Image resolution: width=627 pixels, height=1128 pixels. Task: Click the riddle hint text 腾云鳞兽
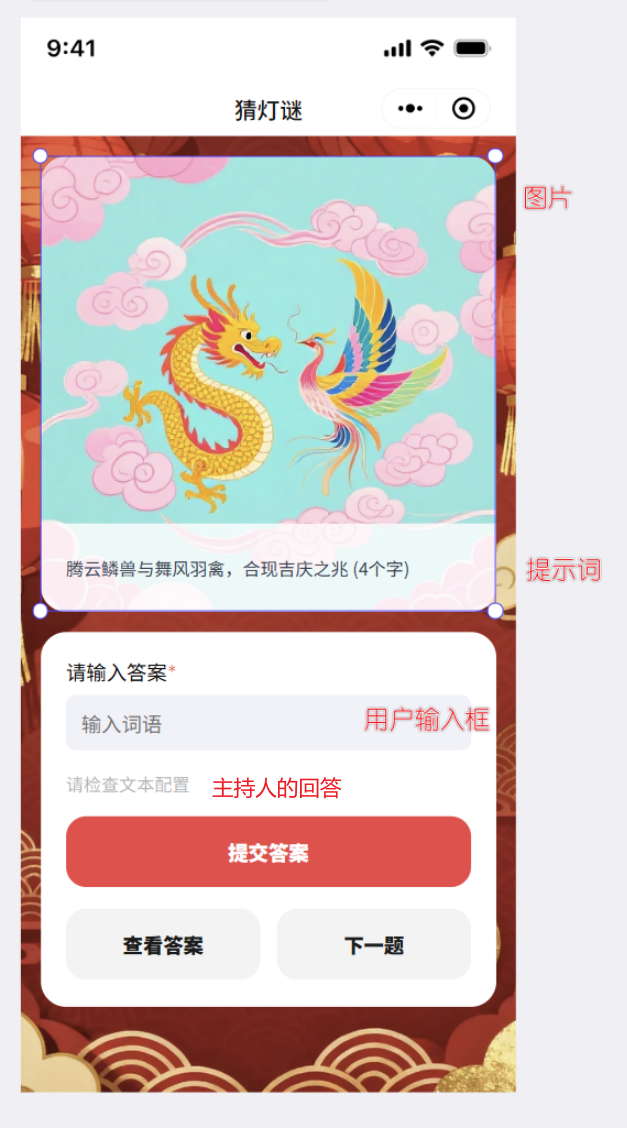click(x=237, y=569)
